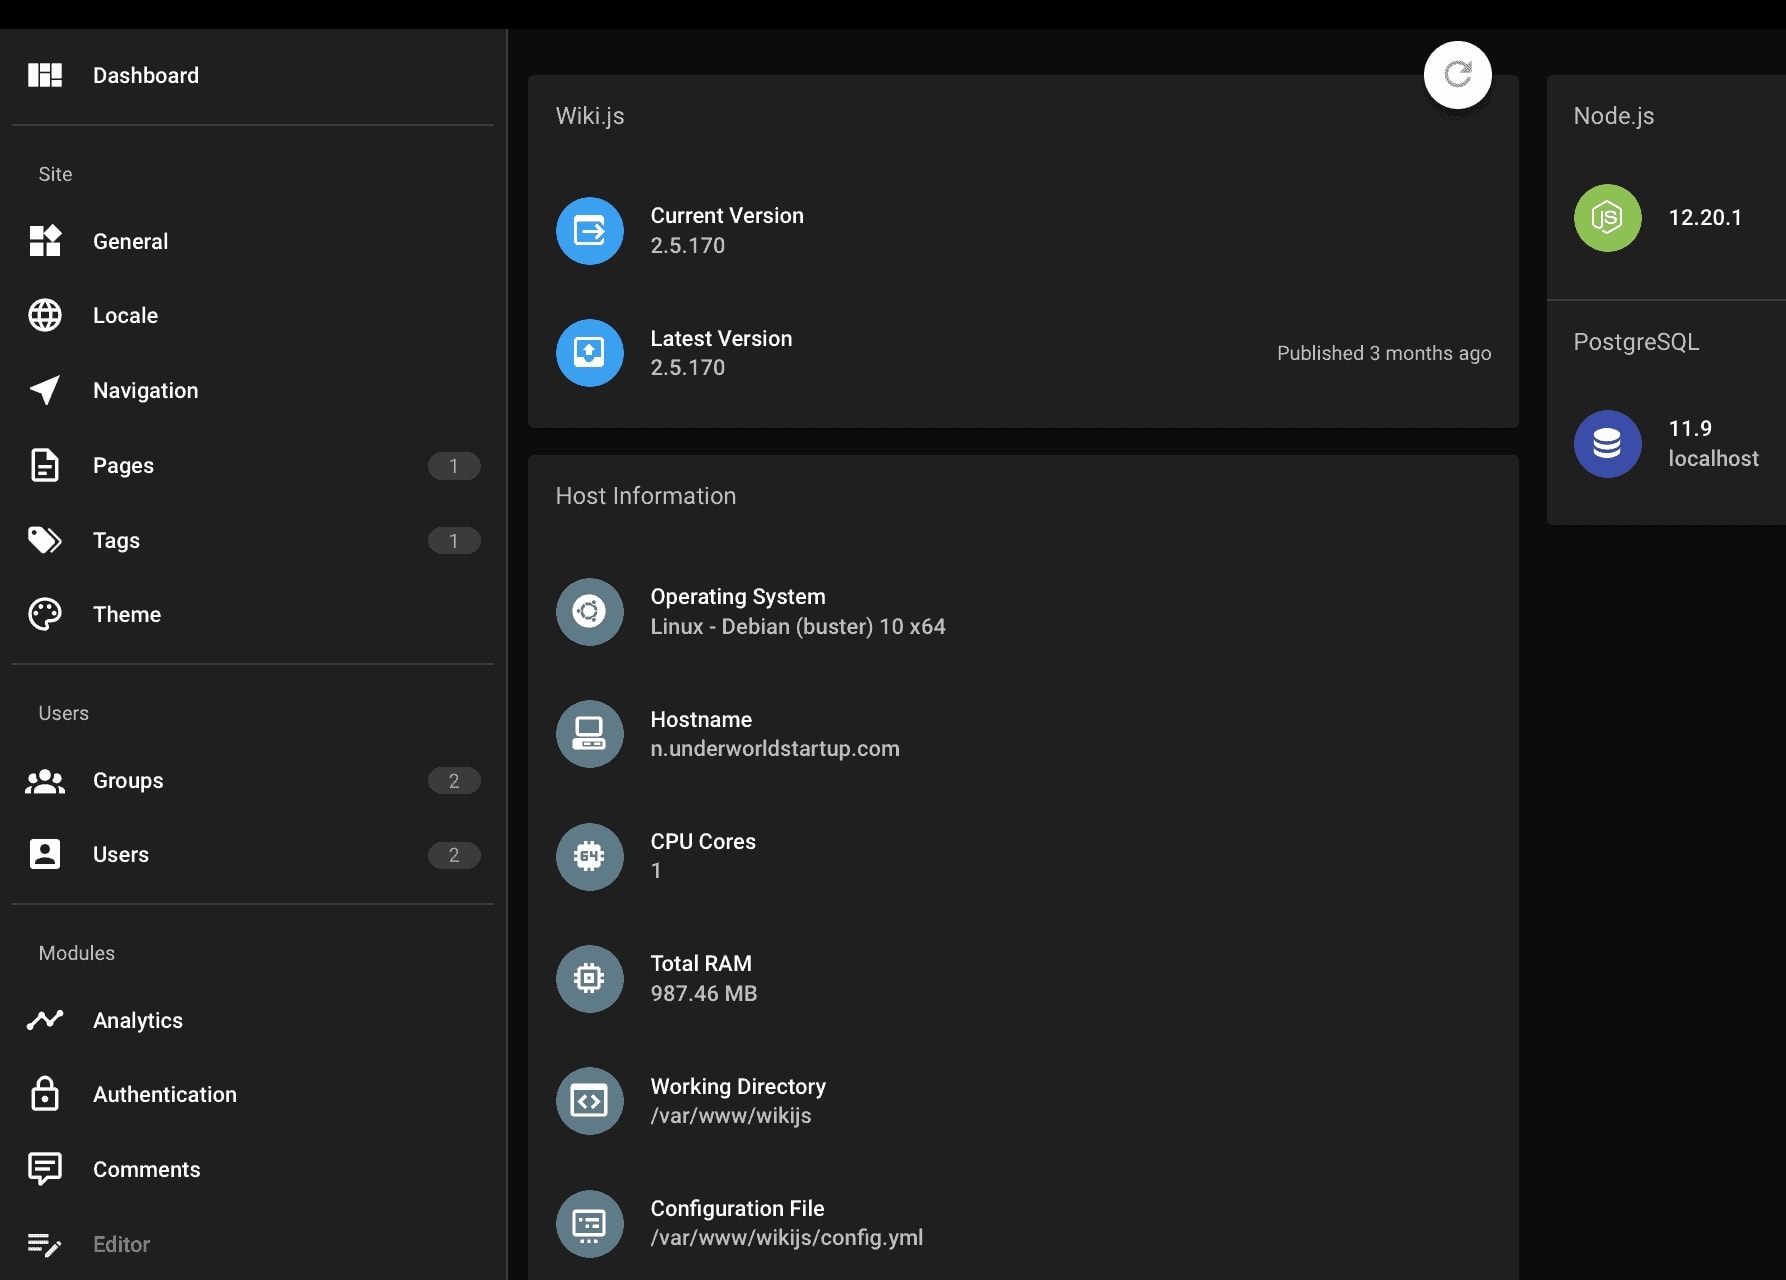Click the Analytics chart icon
This screenshot has height=1280, width=1786.
(x=45, y=1020)
